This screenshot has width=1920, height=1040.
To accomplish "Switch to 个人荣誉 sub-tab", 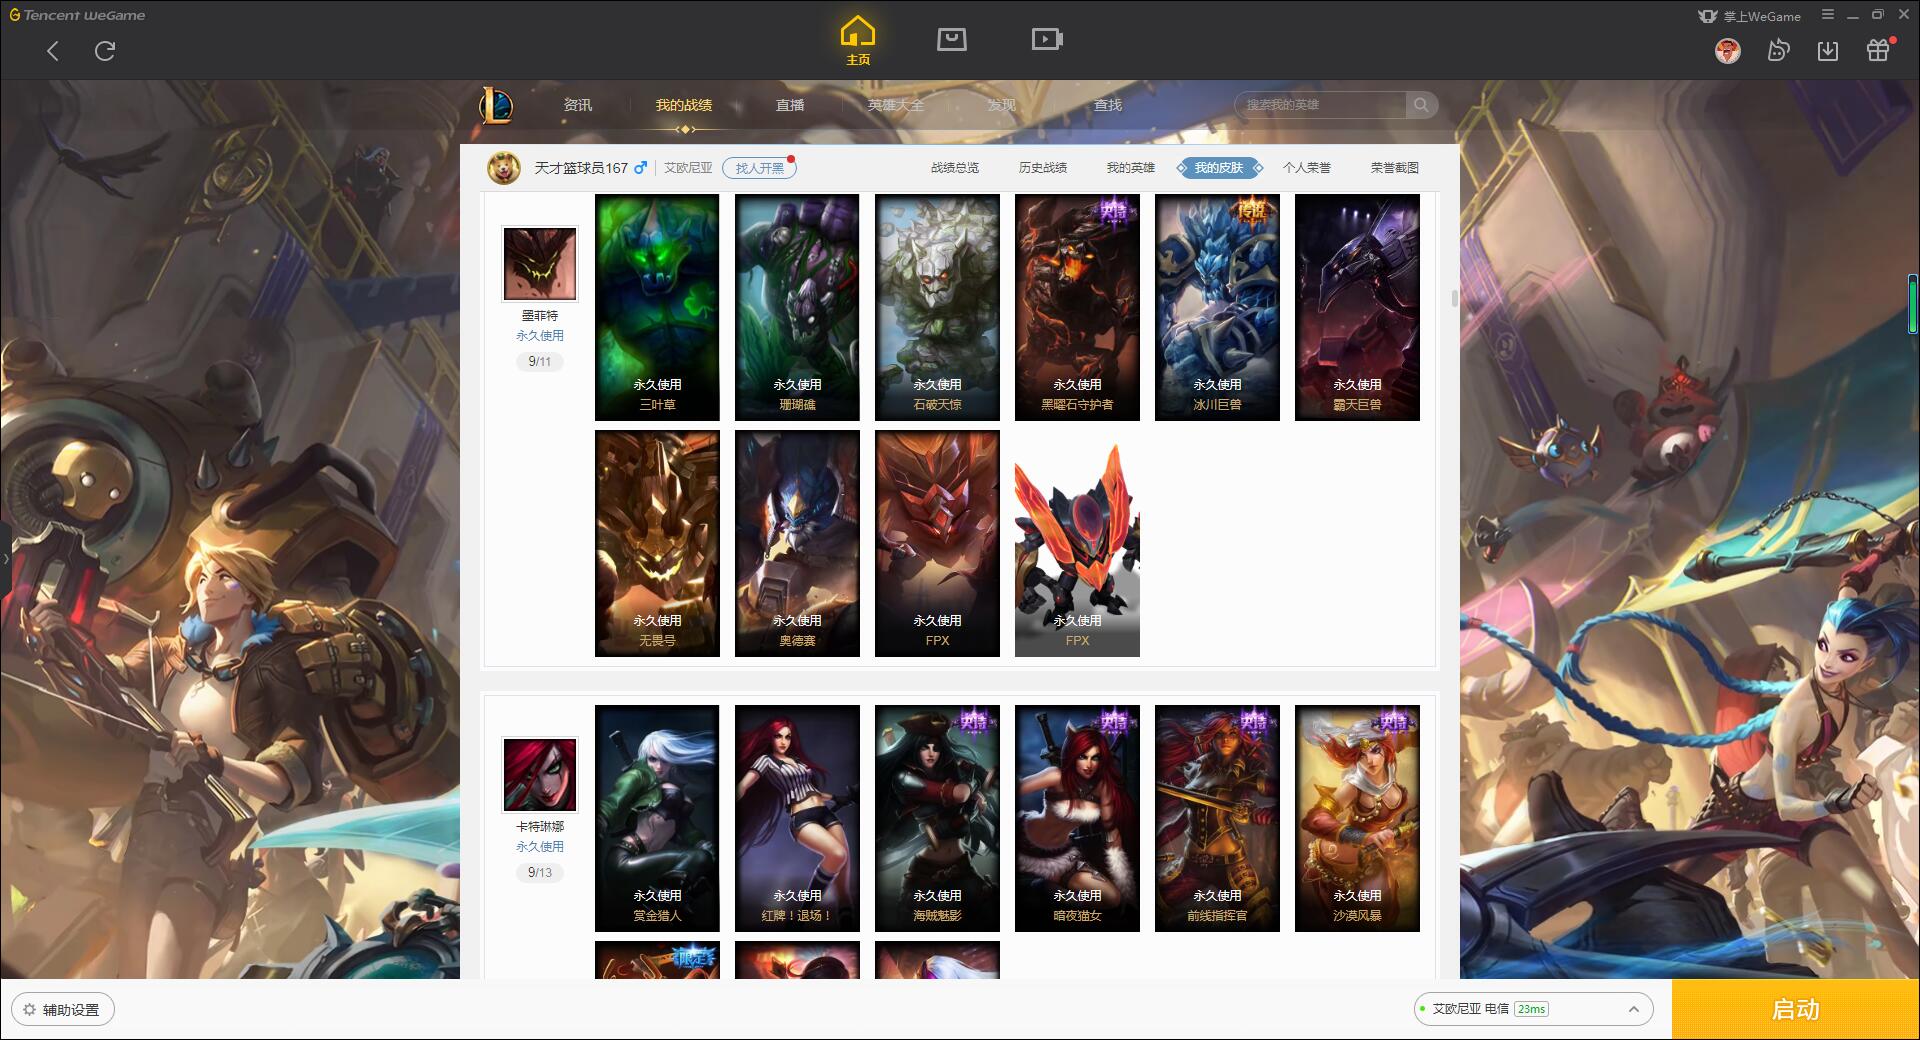I will (x=1307, y=168).
